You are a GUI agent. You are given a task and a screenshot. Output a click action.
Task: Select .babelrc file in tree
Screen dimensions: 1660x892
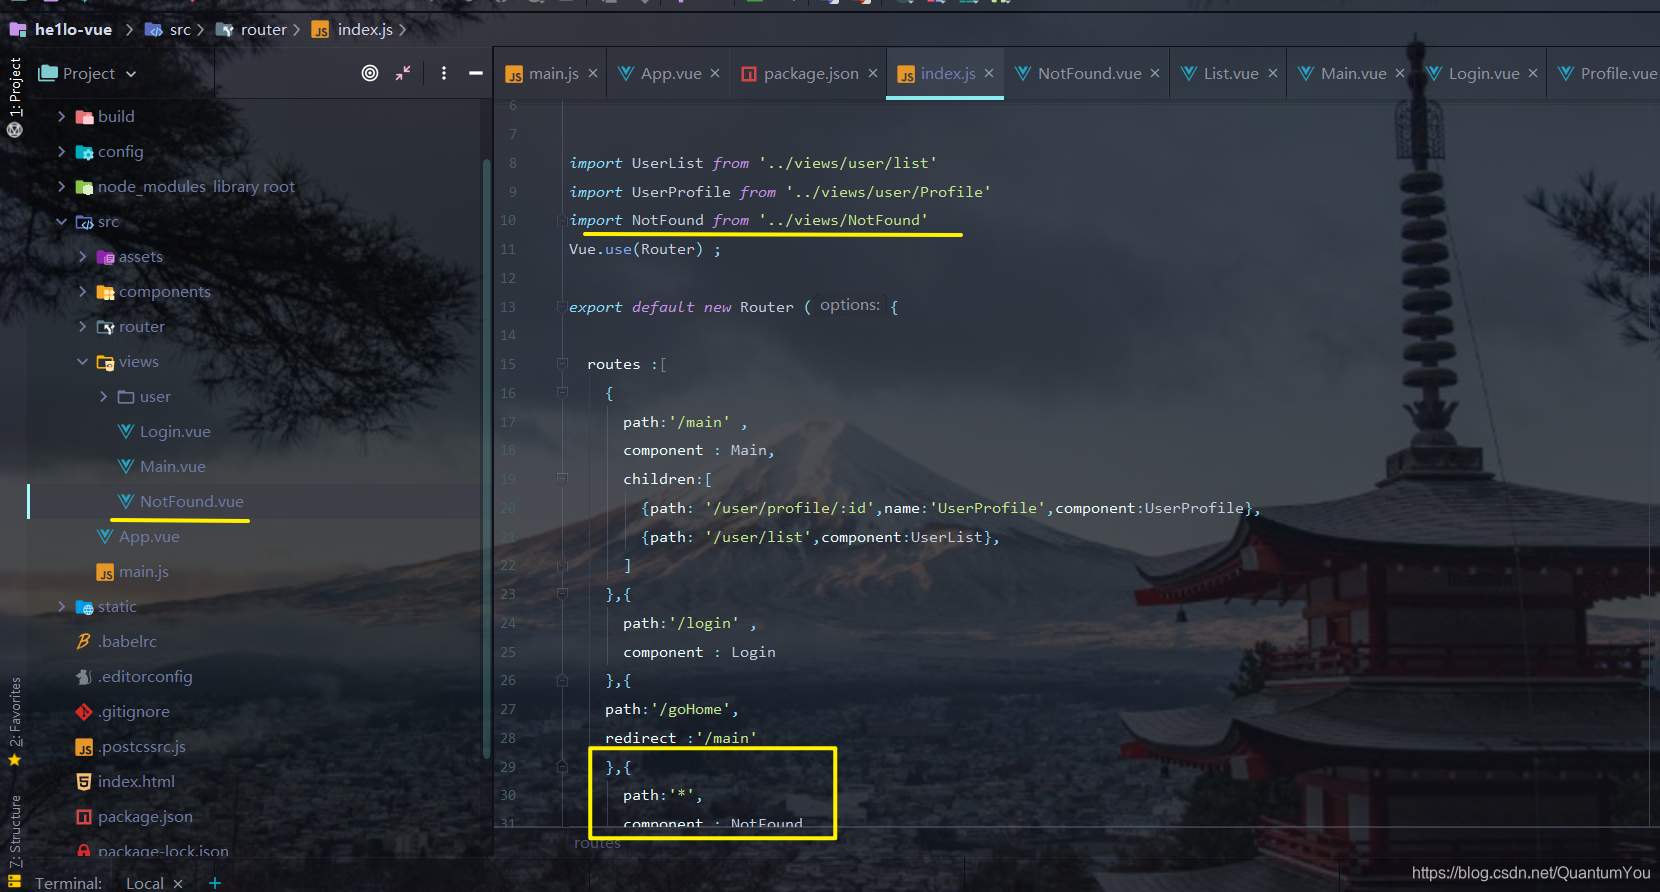click(127, 642)
